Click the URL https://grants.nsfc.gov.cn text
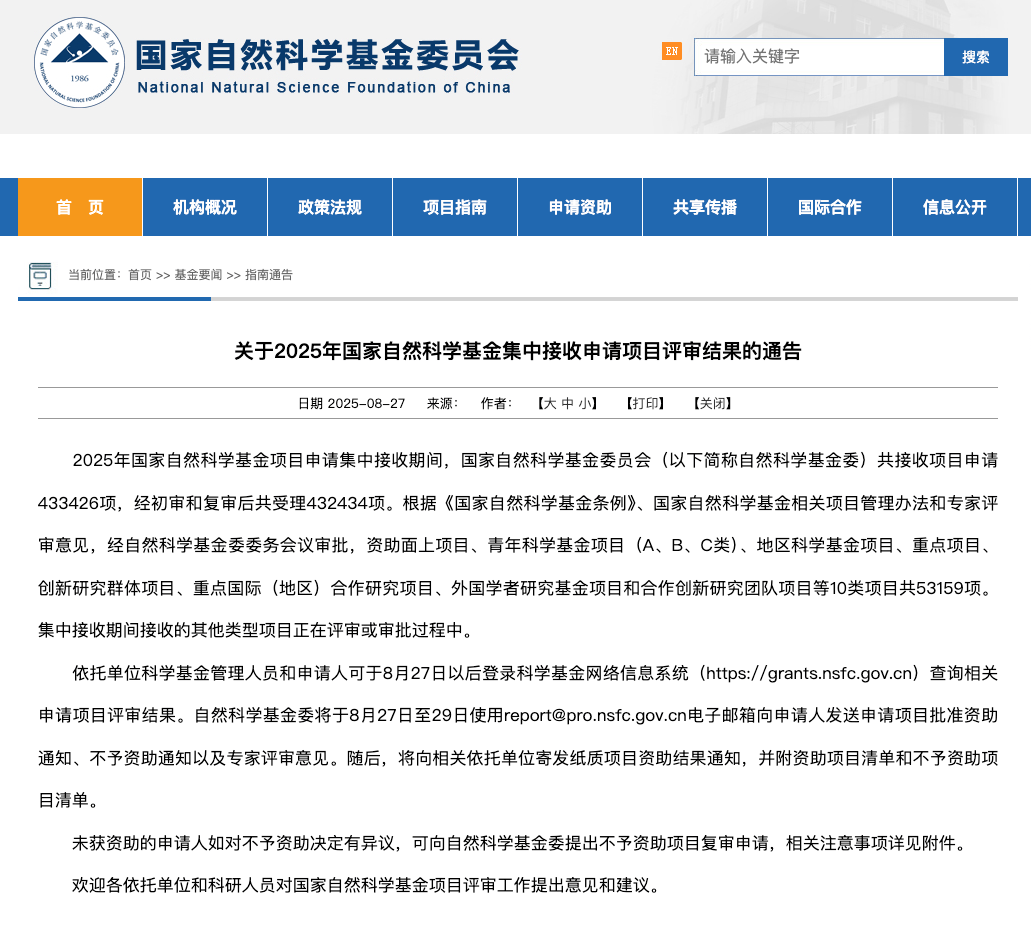 [810, 673]
